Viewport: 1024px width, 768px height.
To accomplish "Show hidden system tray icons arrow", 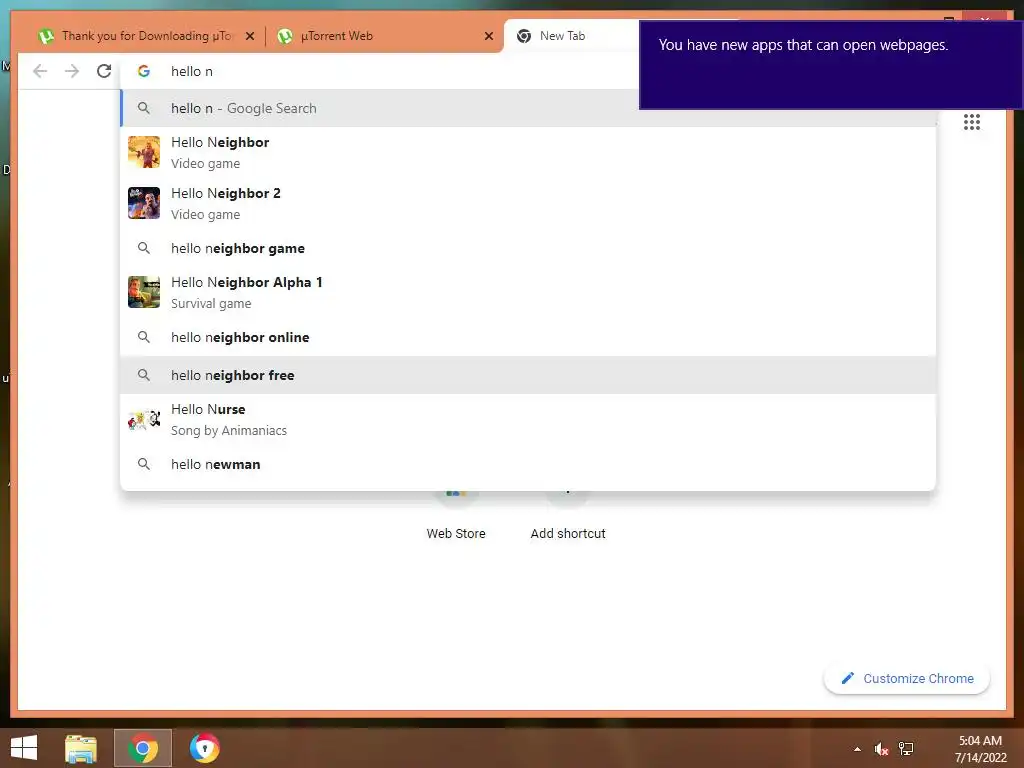I will 857,749.
